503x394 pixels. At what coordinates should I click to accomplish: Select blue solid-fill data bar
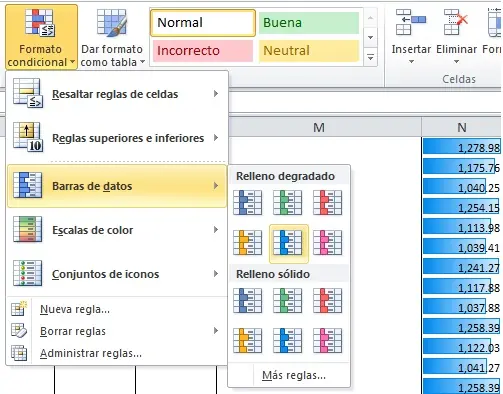click(x=248, y=301)
